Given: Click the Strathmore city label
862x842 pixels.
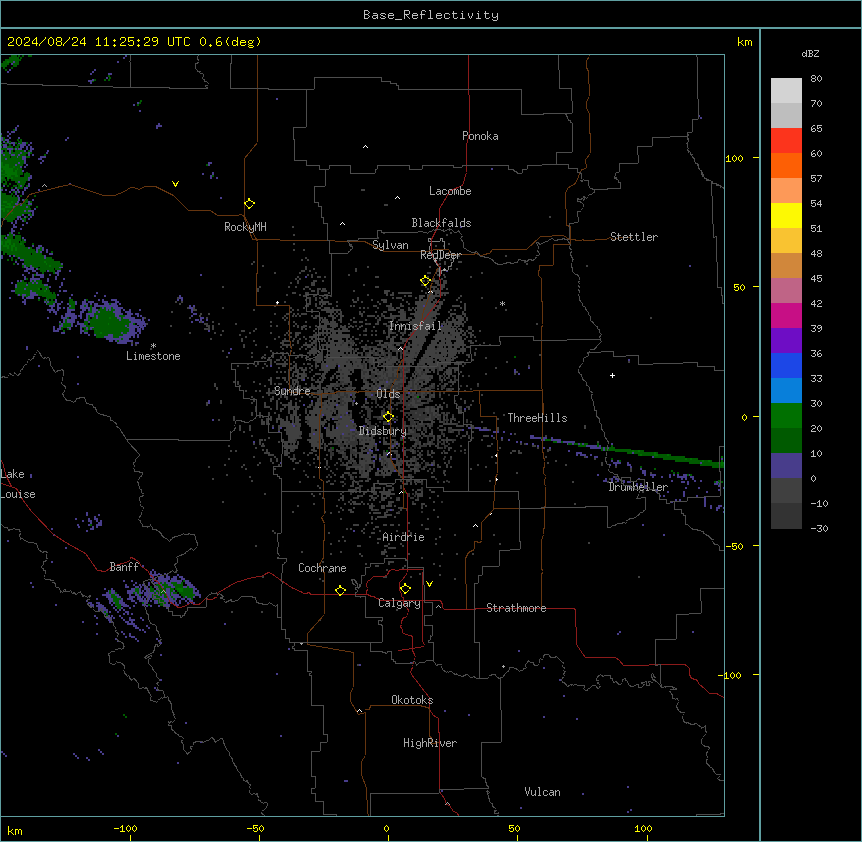Looking at the screenshot, I should (516, 608).
